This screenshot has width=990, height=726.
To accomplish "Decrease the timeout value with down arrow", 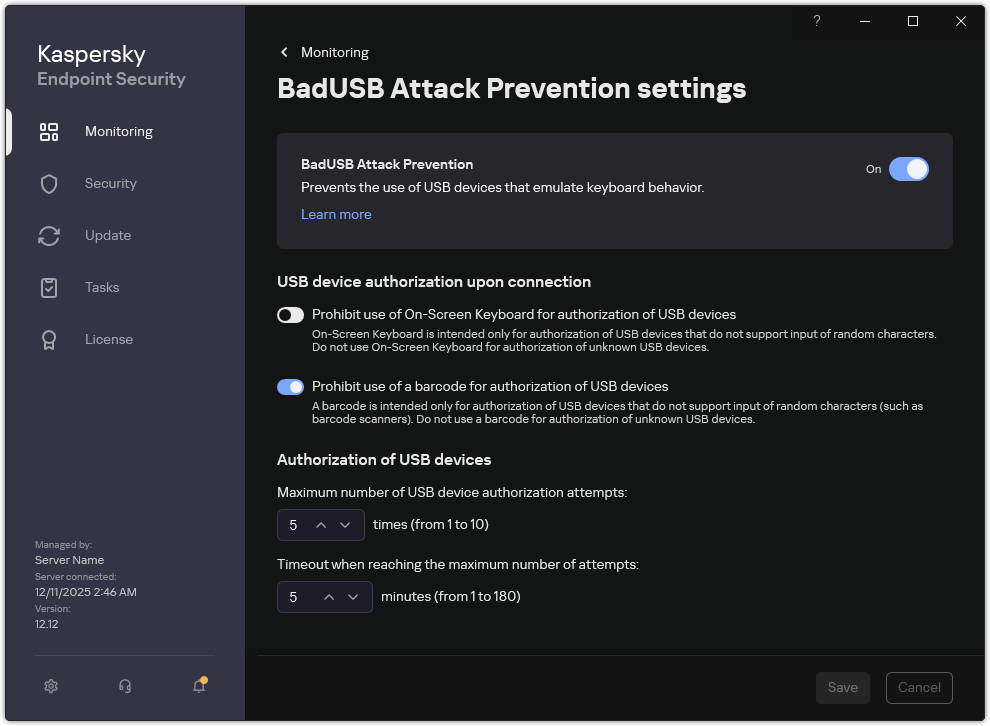I will [353, 596].
